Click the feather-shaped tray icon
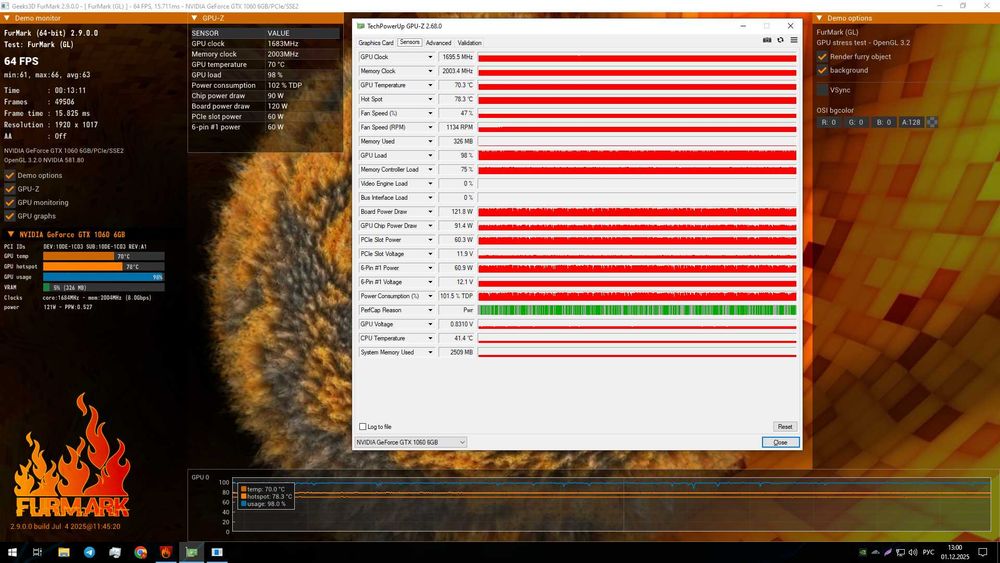The height and width of the screenshot is (563, 1000). 888,552
